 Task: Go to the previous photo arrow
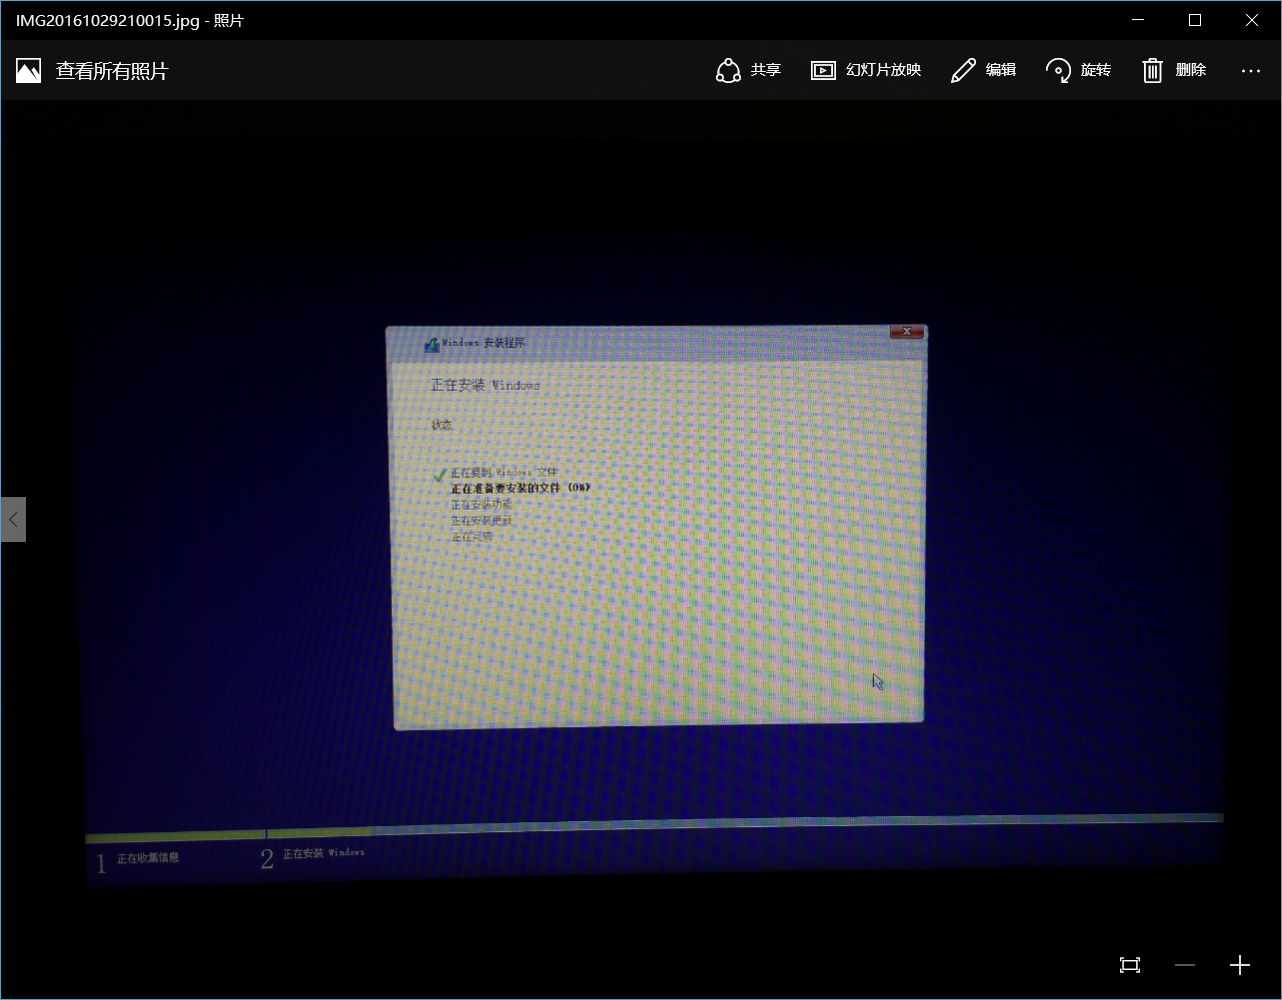click(13, 519)
